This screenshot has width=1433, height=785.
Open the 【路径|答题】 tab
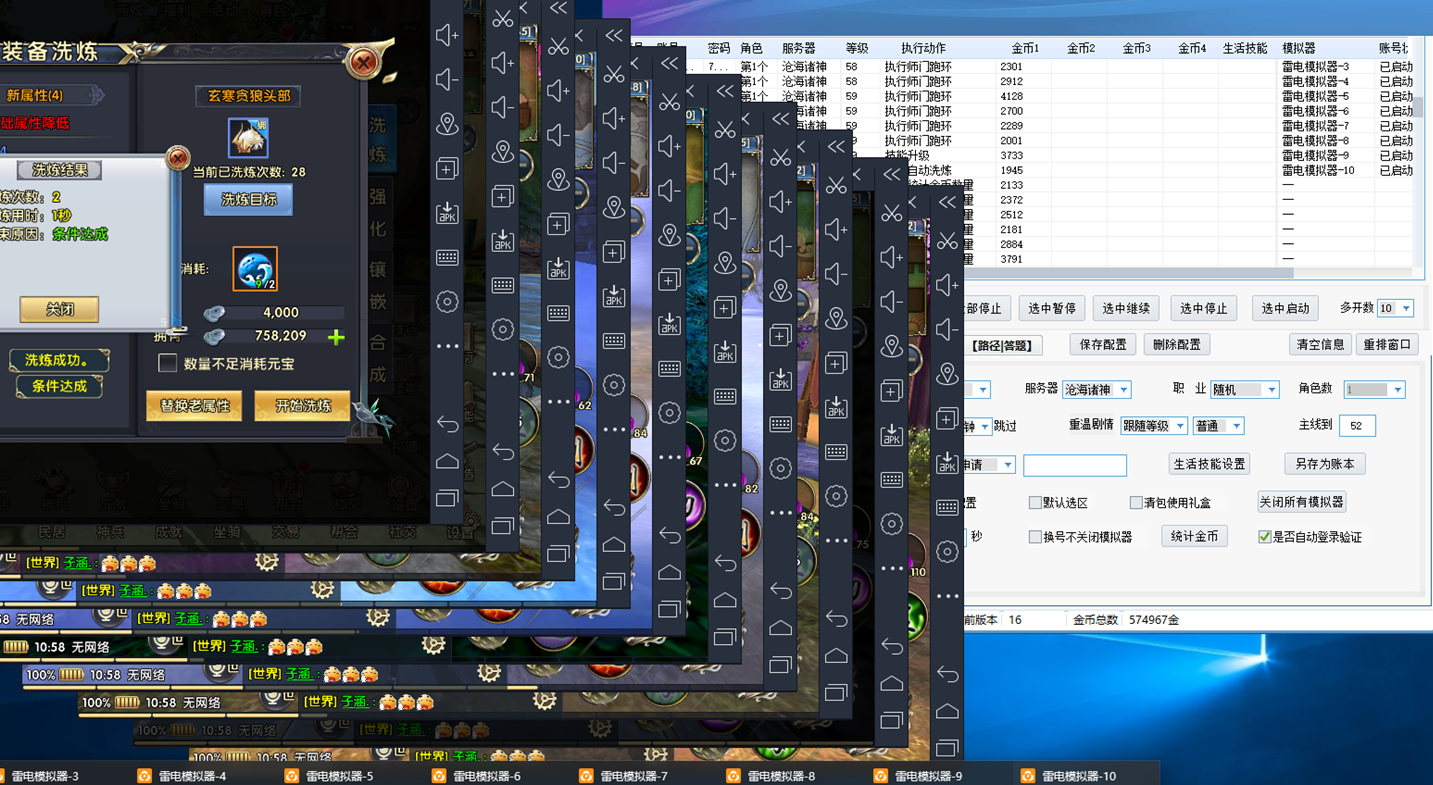(1005, 345)
